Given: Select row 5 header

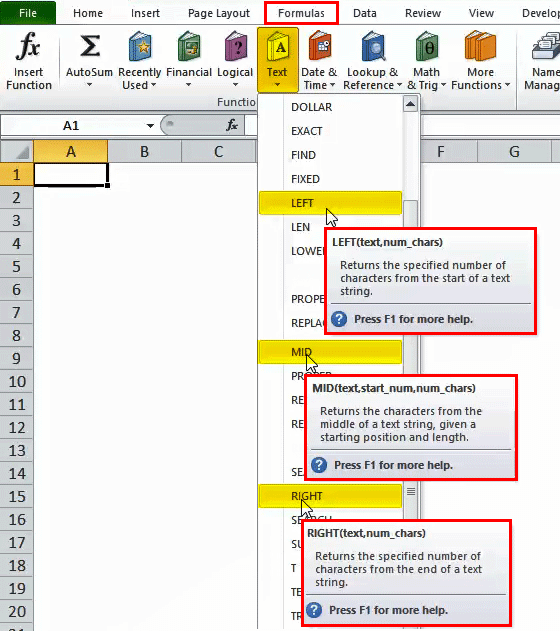Looking at the screenshot, I should click(x=16, y=266).
